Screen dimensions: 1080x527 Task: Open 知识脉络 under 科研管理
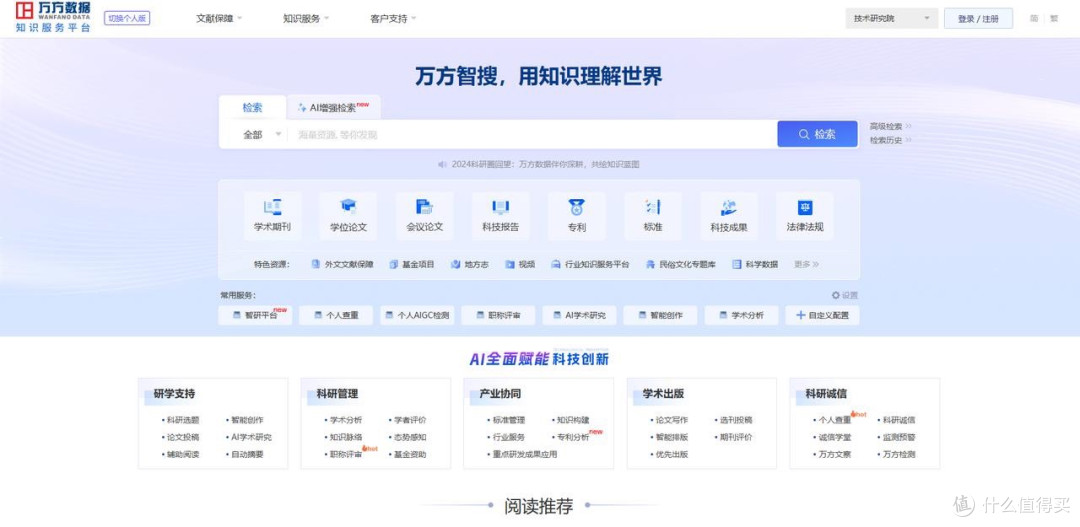pos(346,437)
